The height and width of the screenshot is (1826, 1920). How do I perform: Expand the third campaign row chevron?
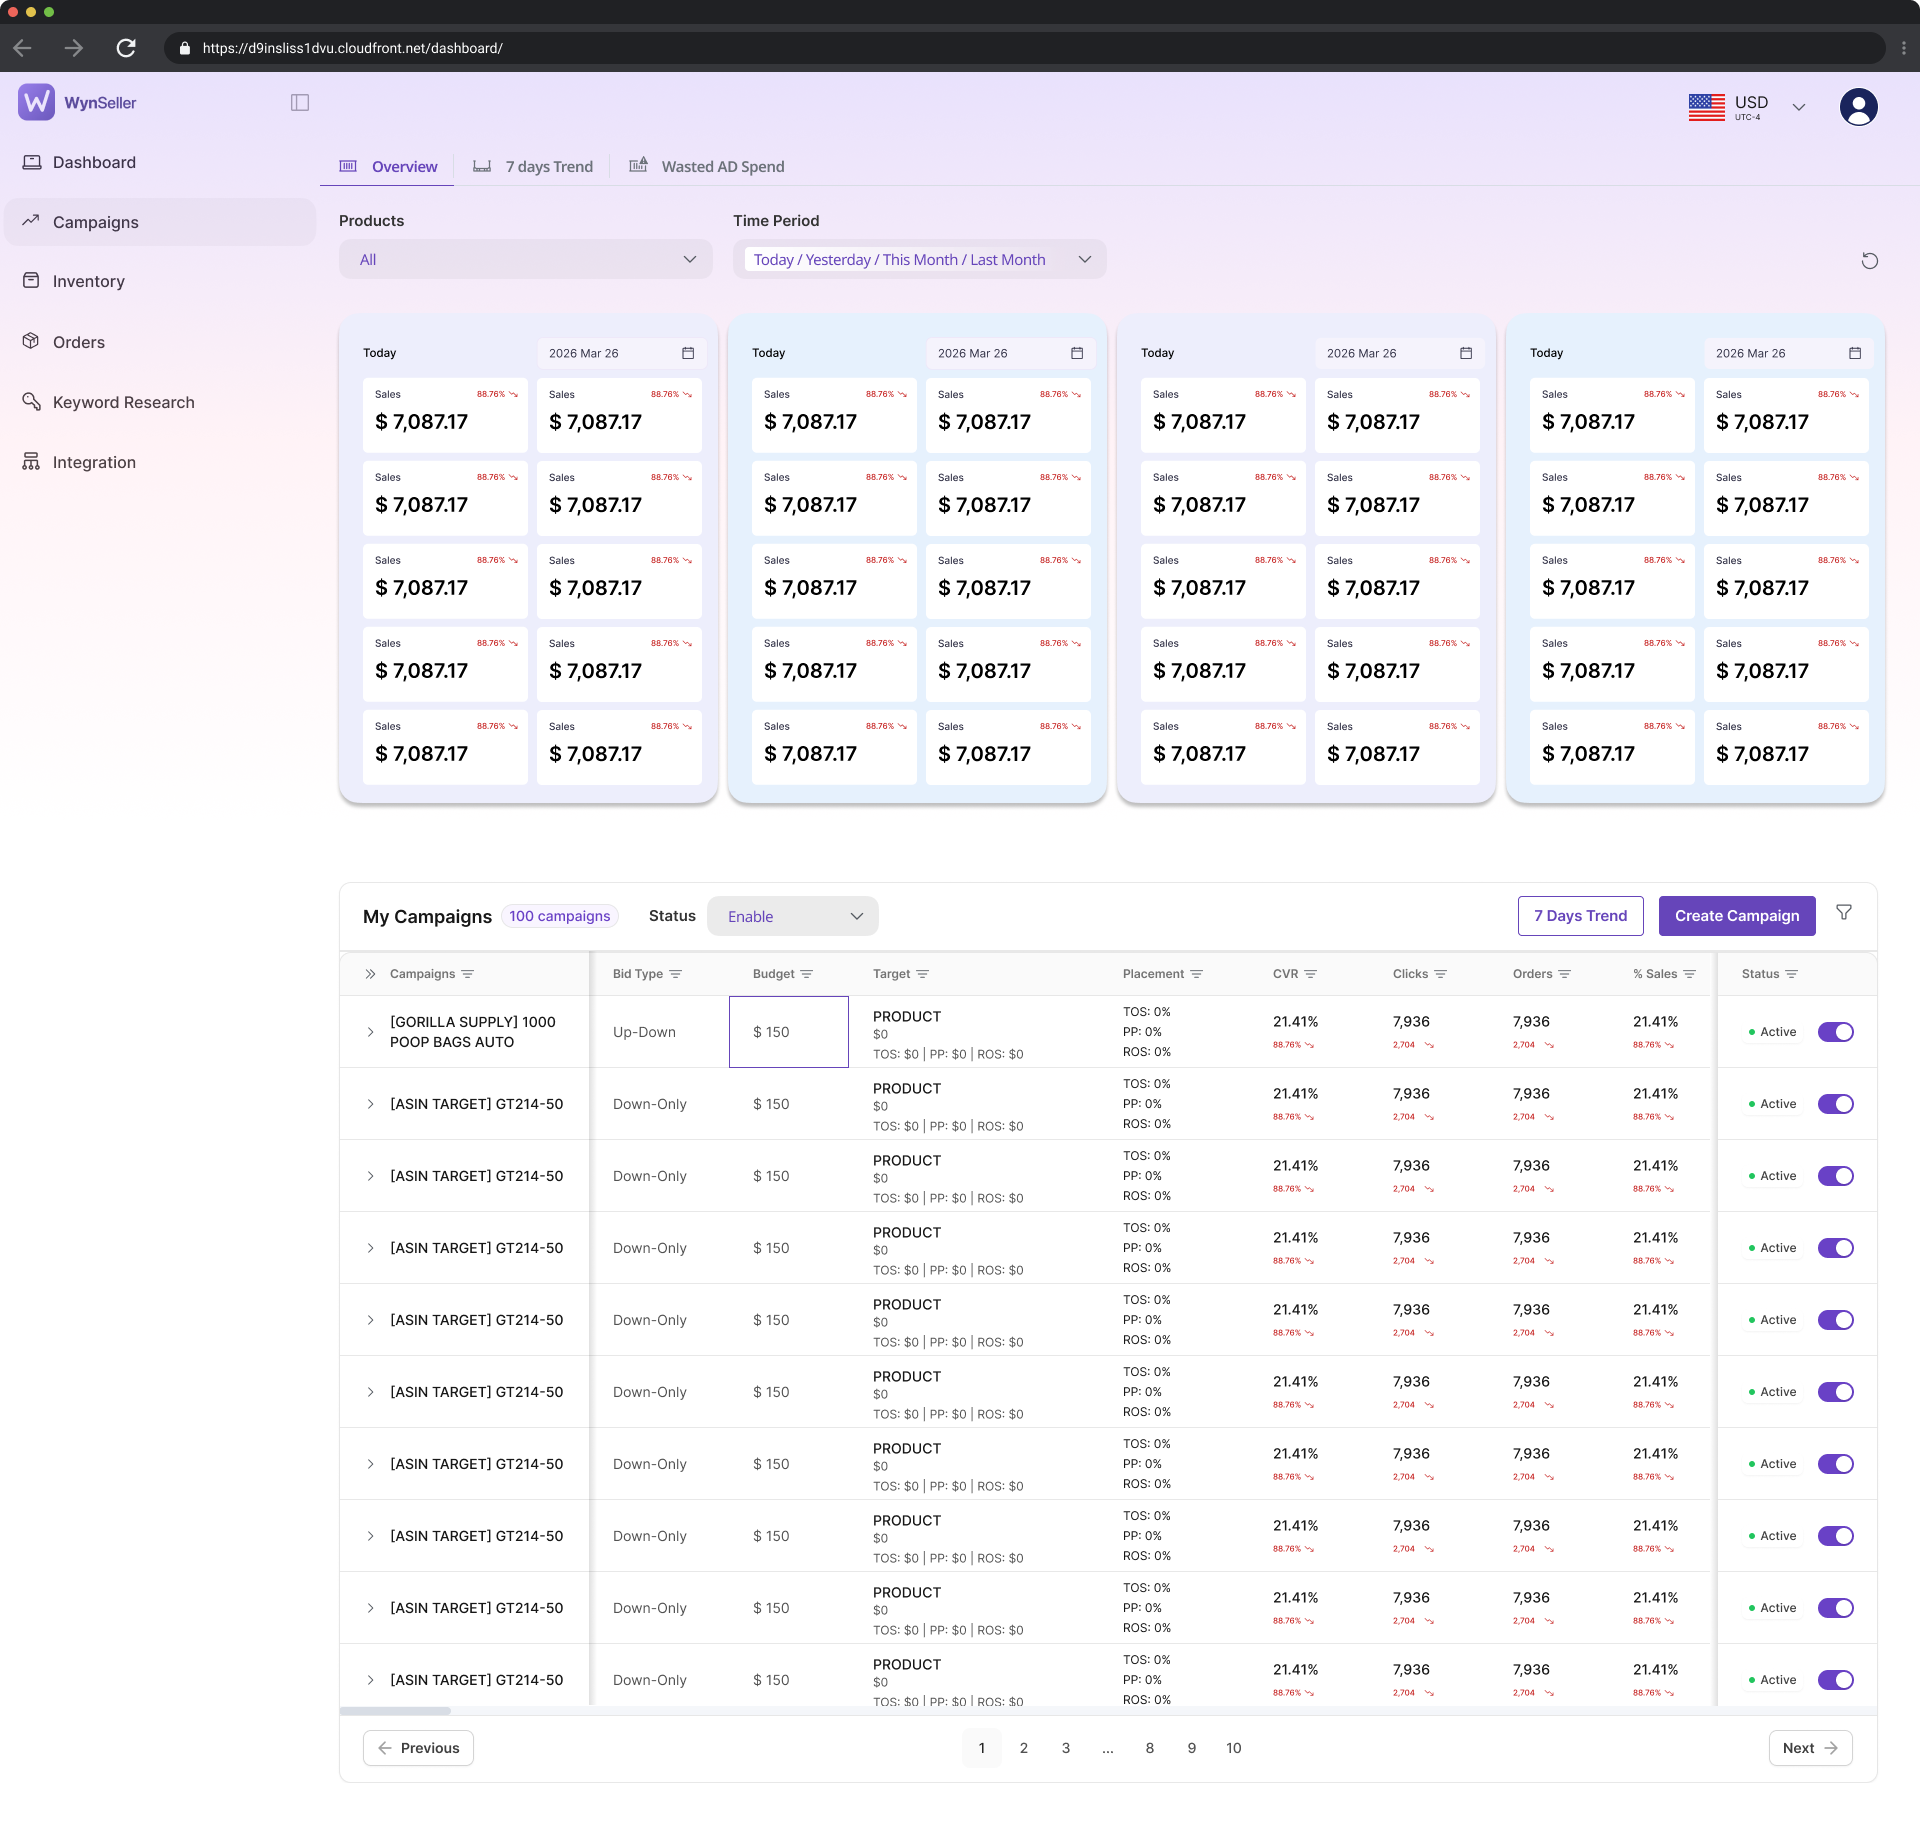coord(370,1176)
